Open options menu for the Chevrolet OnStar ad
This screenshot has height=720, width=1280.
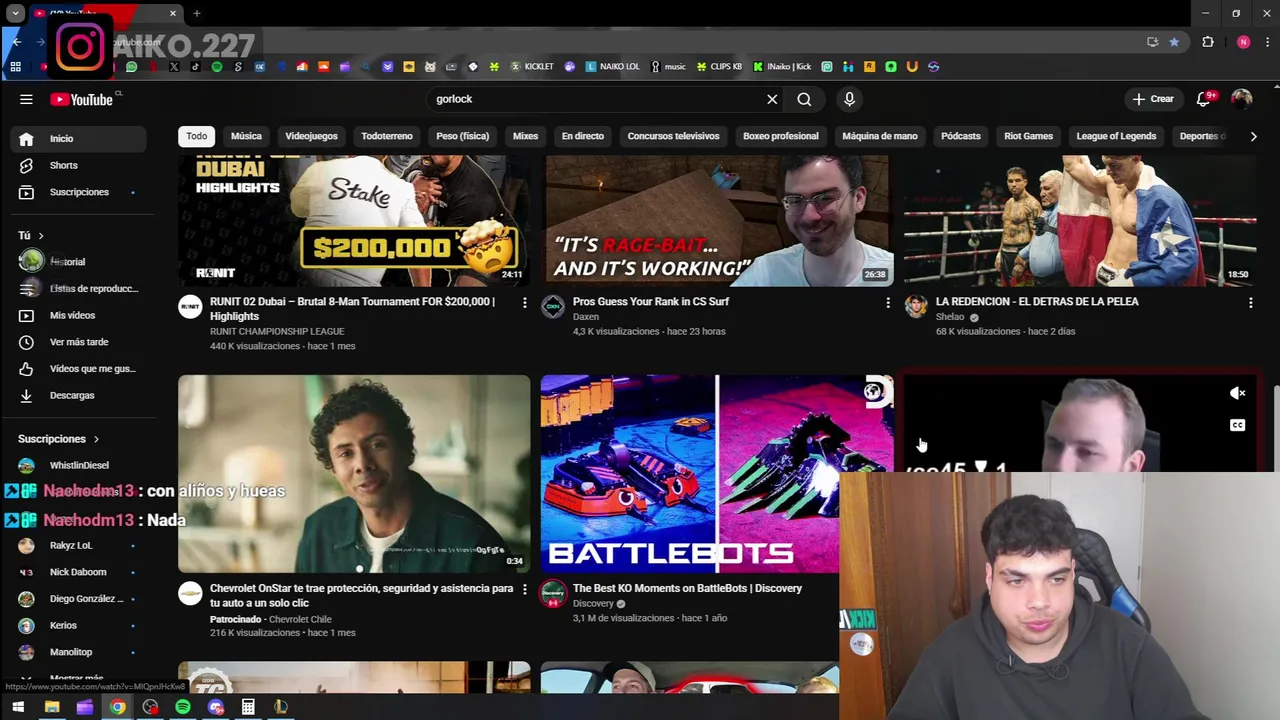tap(524, 589)
